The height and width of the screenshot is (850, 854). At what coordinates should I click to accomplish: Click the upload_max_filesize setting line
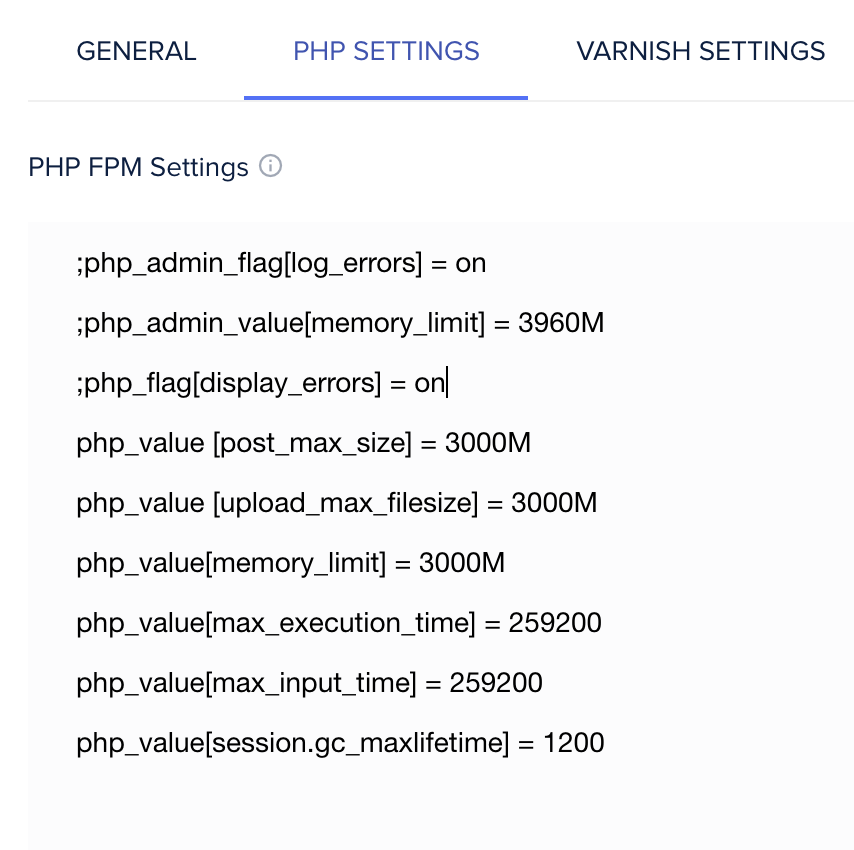(336, 502)
